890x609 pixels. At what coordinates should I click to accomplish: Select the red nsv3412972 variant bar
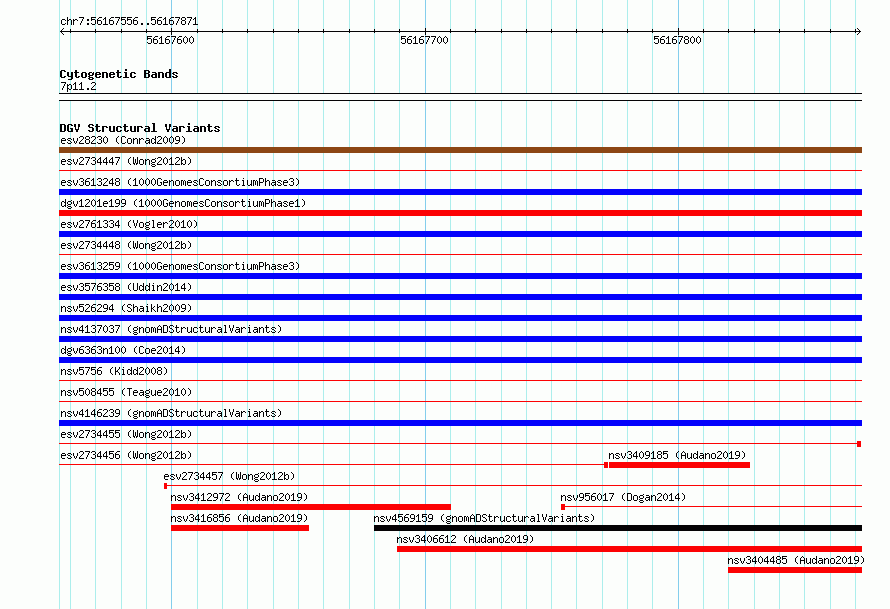click(311, 507)
